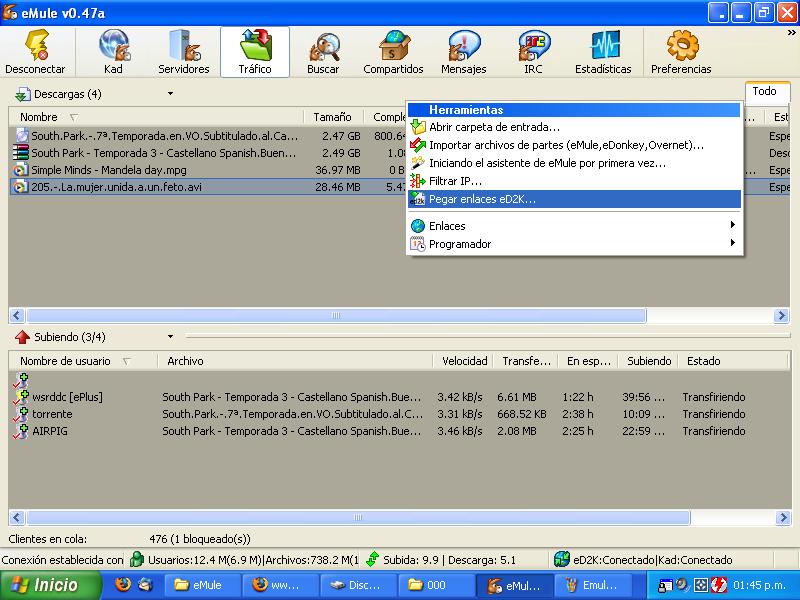Open the IRC toolbar button
The height and width of the screenshot is (600, 800).
click(x=533, y=52)
